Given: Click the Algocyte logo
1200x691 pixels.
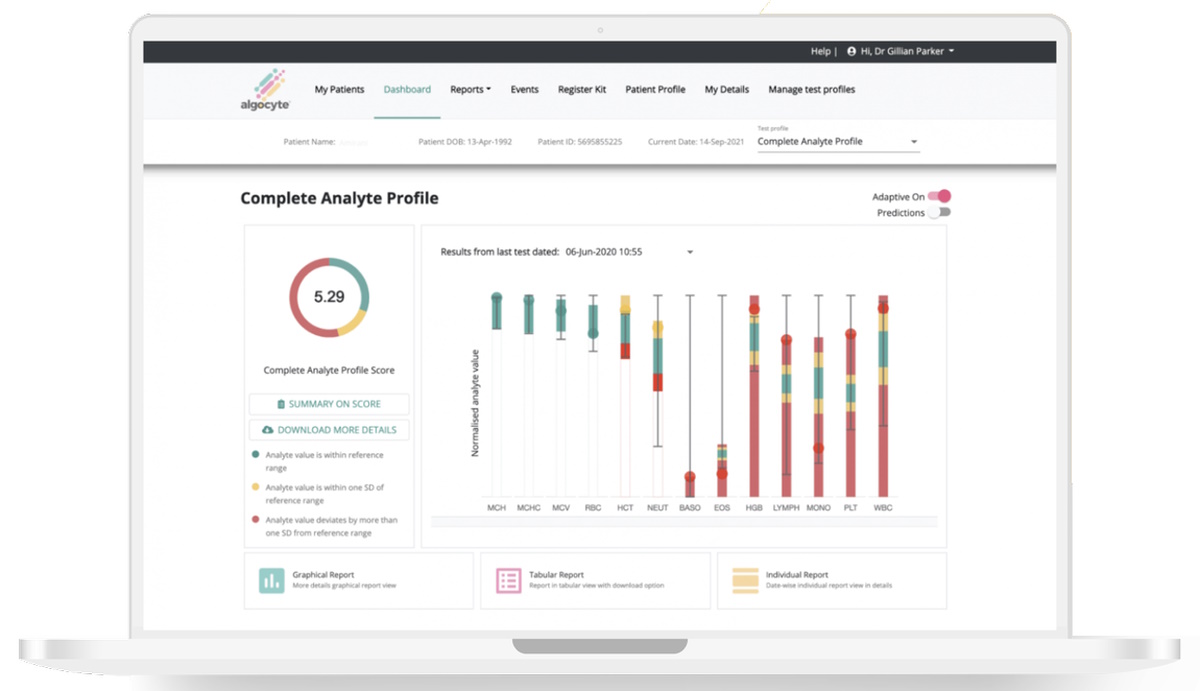Looking at the screenshot, I should (265, 91).
